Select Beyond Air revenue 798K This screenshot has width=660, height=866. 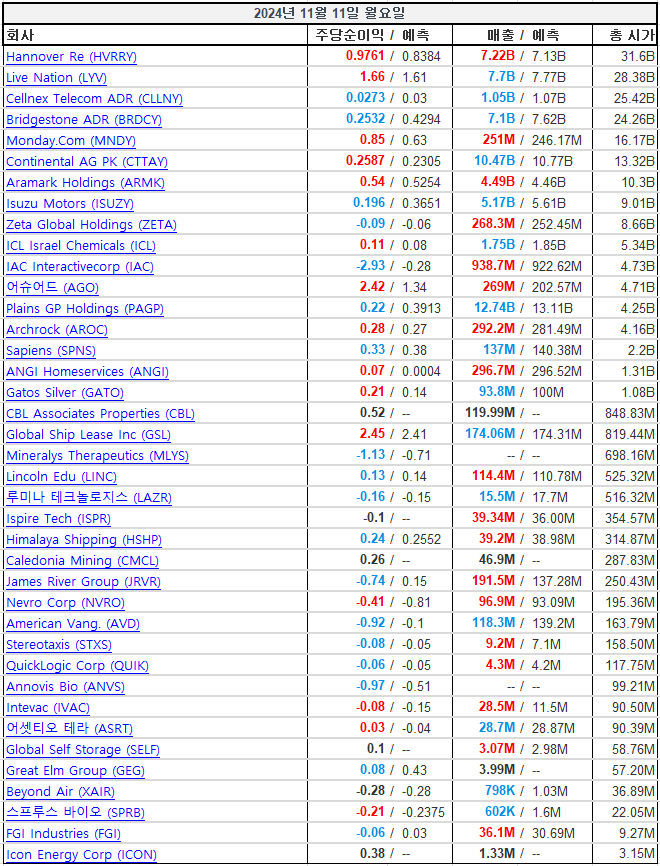coord(499,790)
